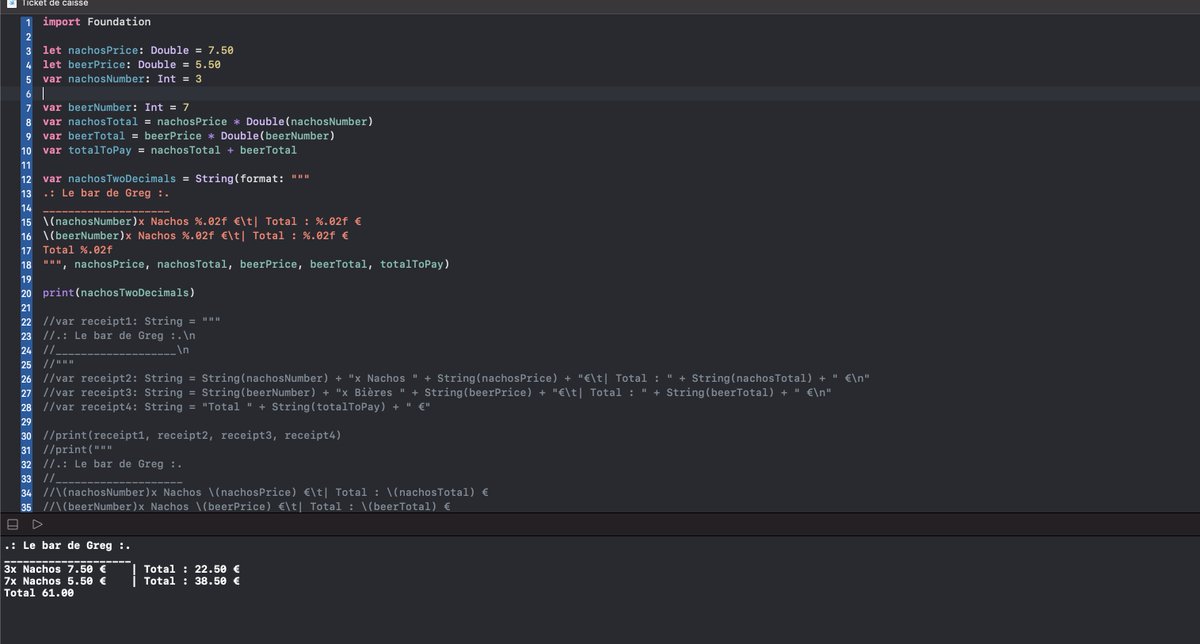Click line number 20 in the gutter
The height and width of the screenshot is (644, 1200).
tap(27, 293)
